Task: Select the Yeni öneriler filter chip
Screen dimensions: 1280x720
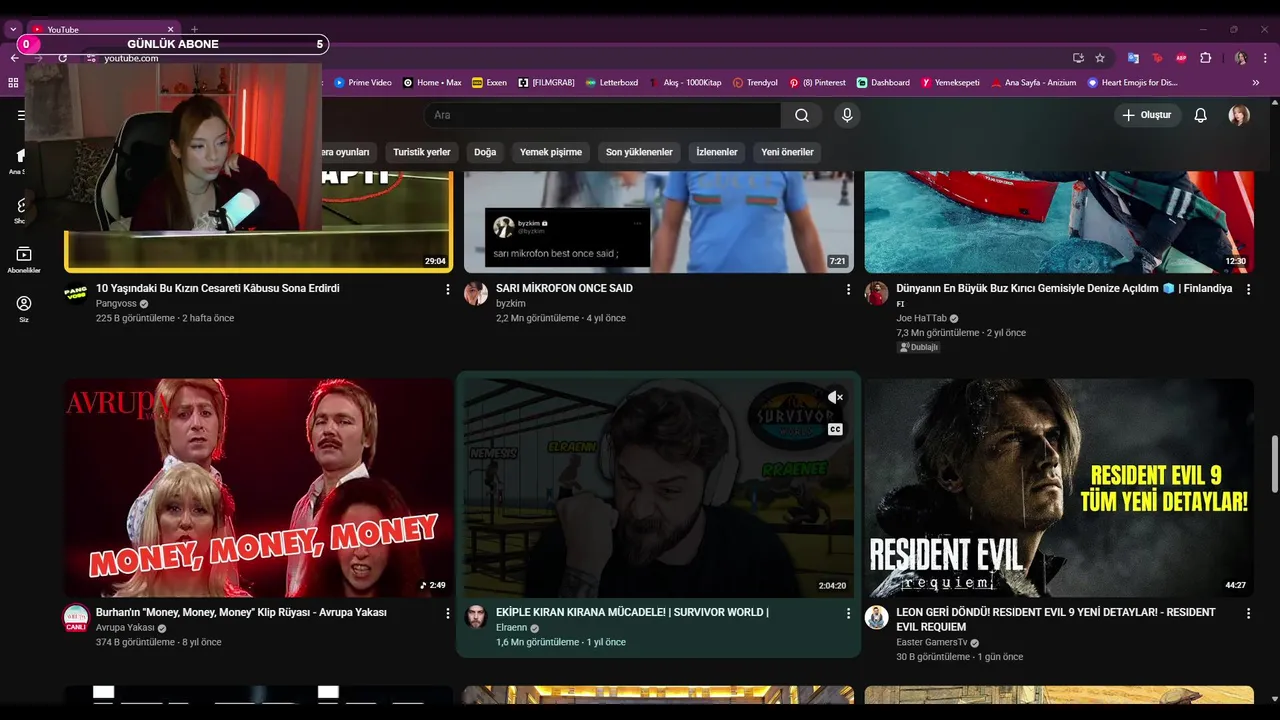Action: [787, 152]
